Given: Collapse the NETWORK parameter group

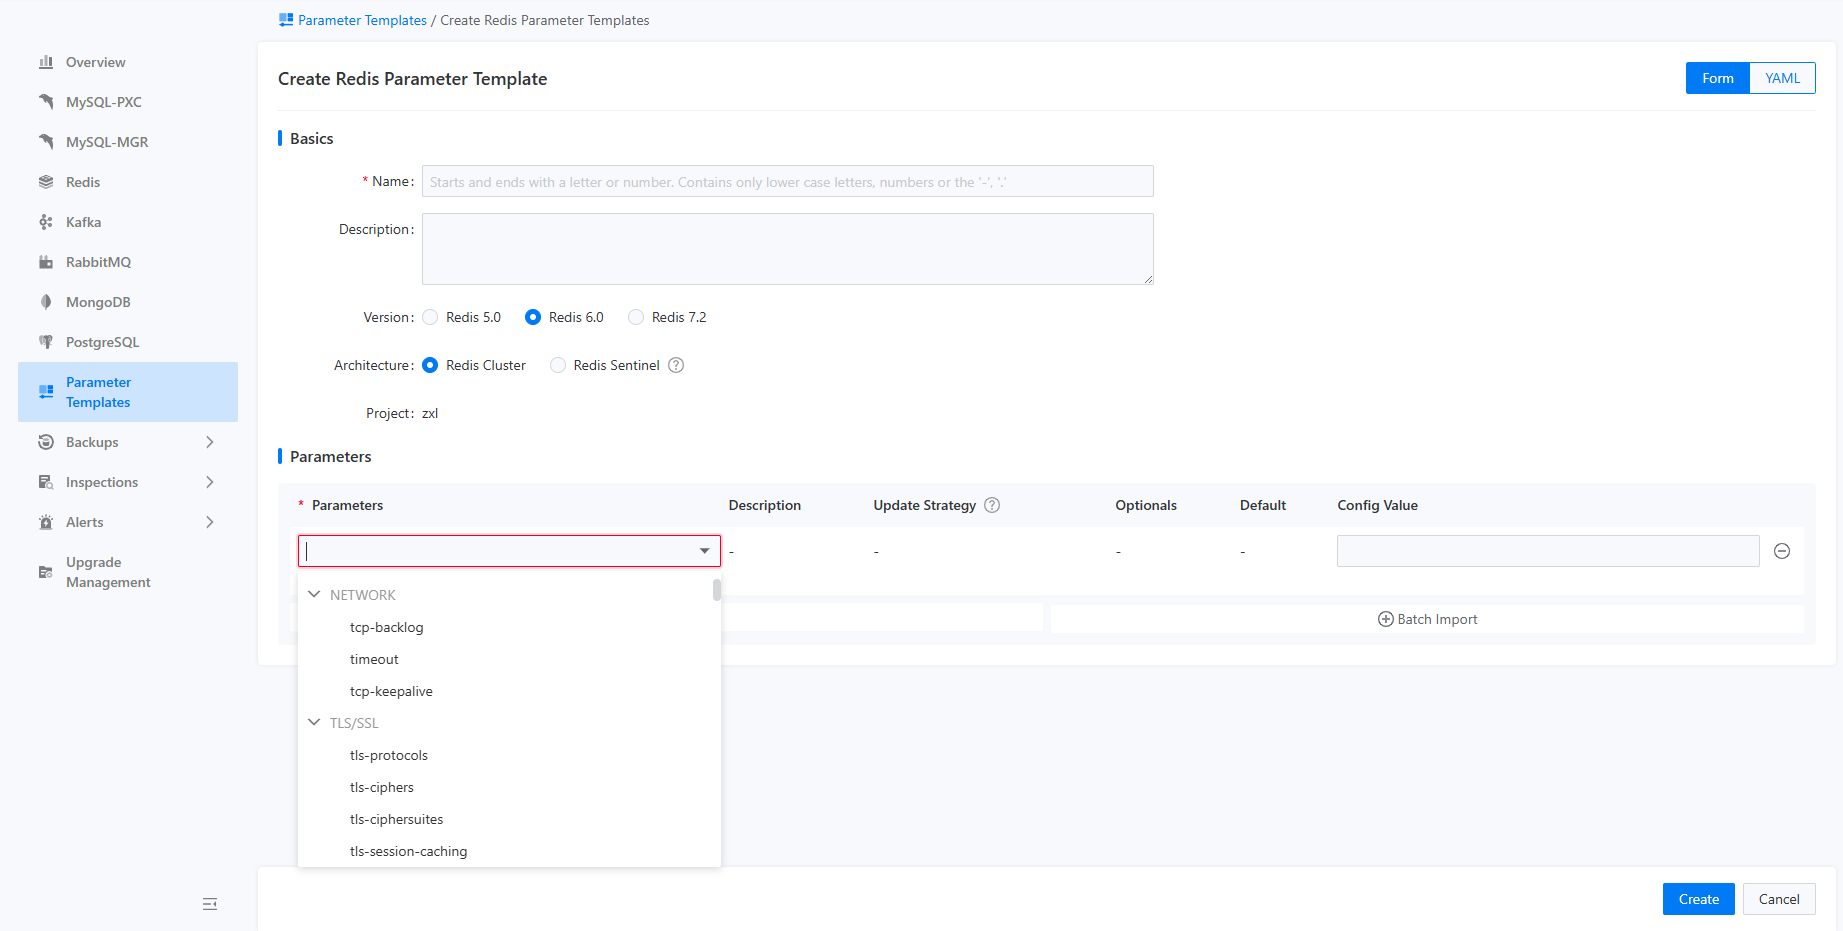Looking at the screenshot, I should (x=314, y=594).
